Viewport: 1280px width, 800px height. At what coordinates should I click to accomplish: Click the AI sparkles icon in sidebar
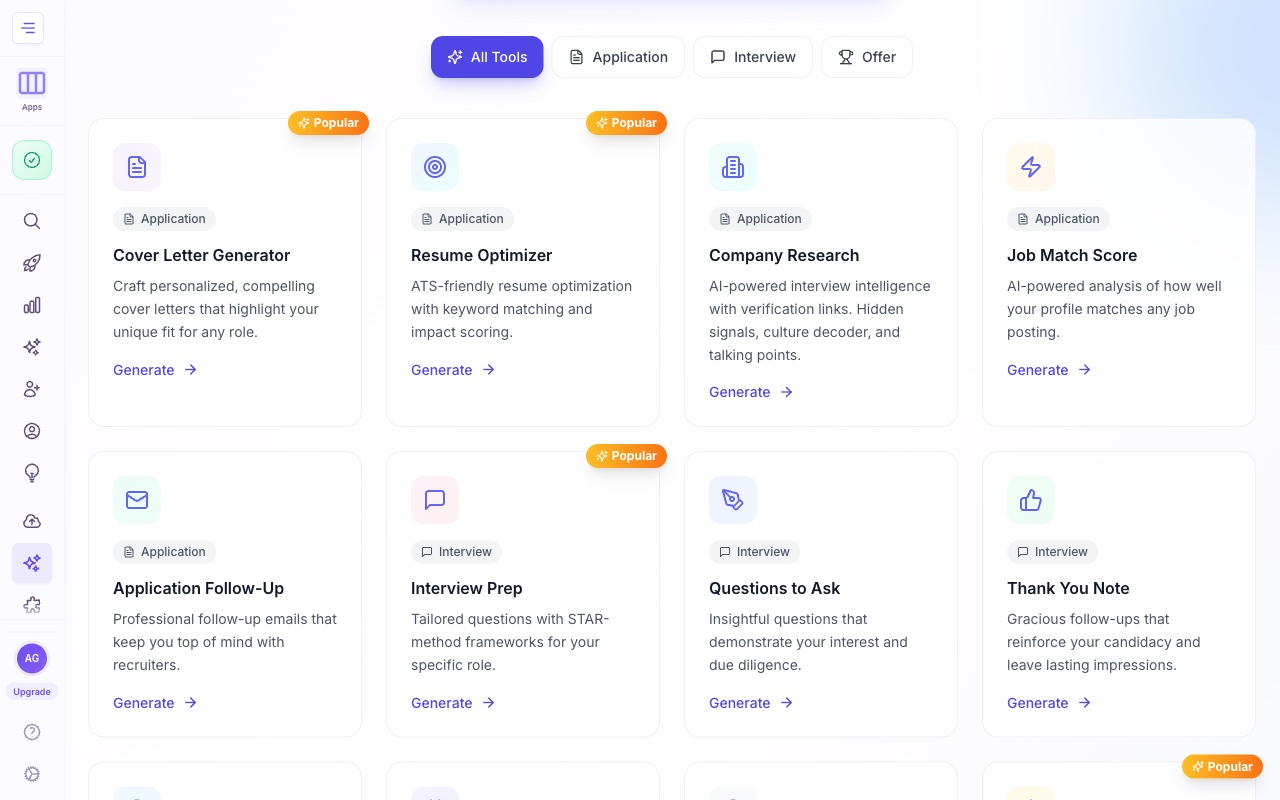tap(32, 347)
